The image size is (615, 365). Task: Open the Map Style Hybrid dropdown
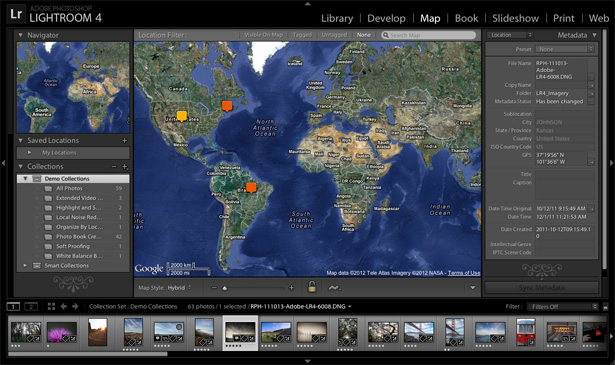coord(179,288)
